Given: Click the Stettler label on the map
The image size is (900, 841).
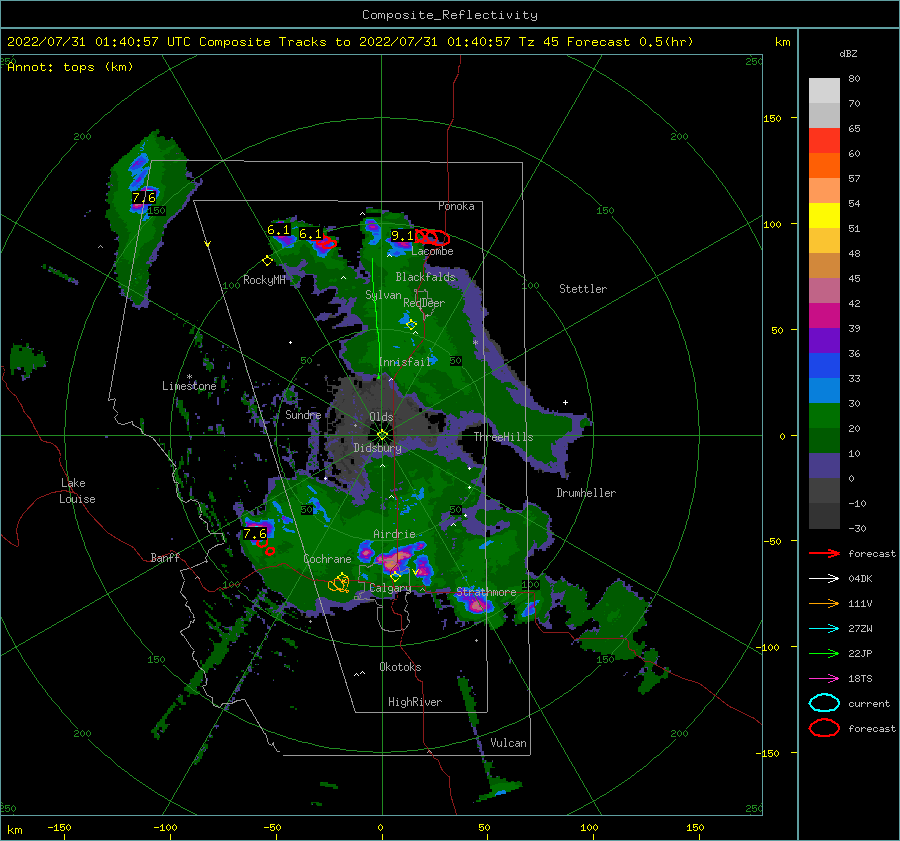Looking at the screenshot, I should pyautogui.click(x=583, y=289).
